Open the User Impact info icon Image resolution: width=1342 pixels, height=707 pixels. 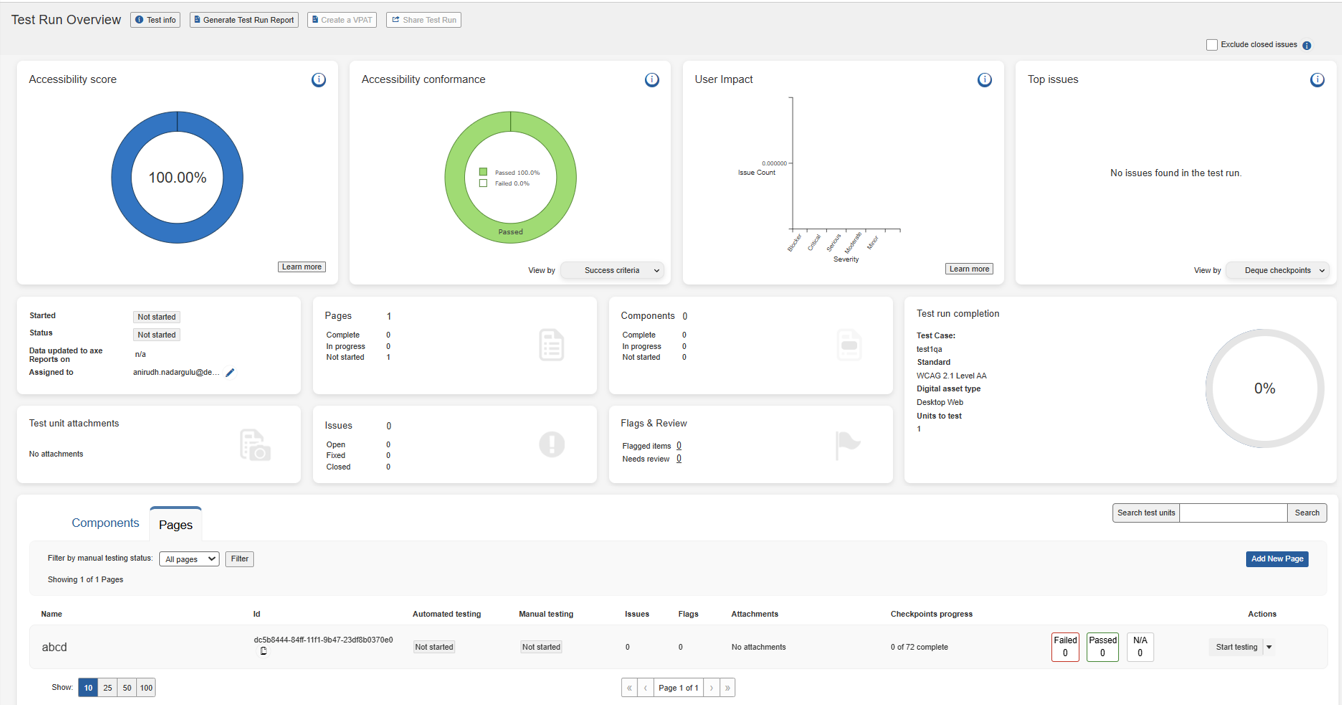(985, 80)
